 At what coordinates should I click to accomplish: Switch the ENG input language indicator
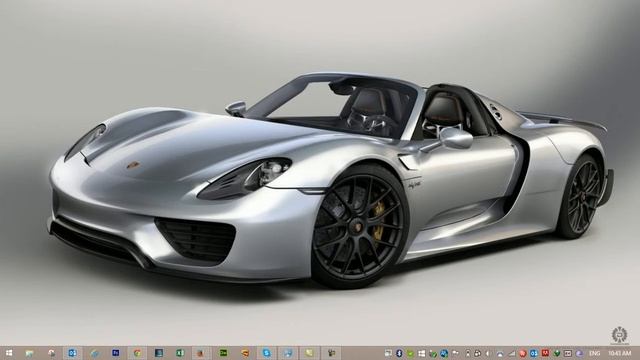(594, 353)
